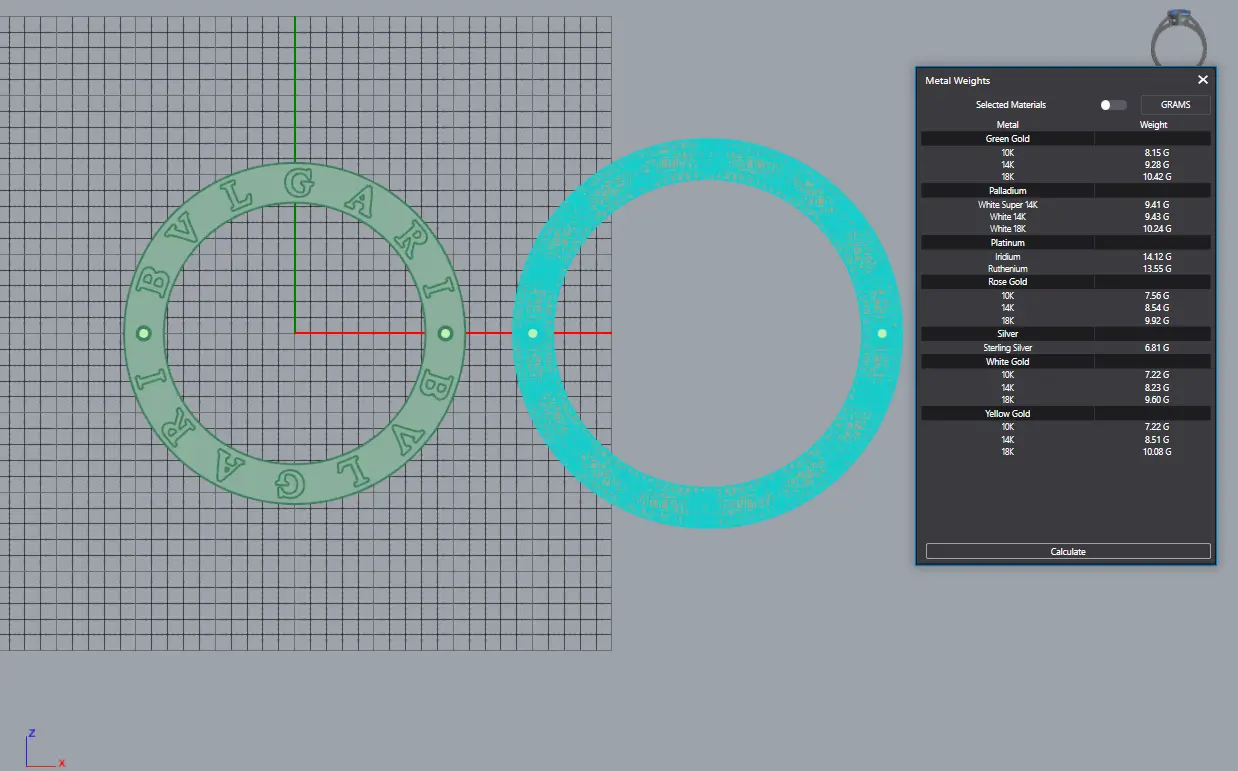Click the Weight column header

point(1153,125)
